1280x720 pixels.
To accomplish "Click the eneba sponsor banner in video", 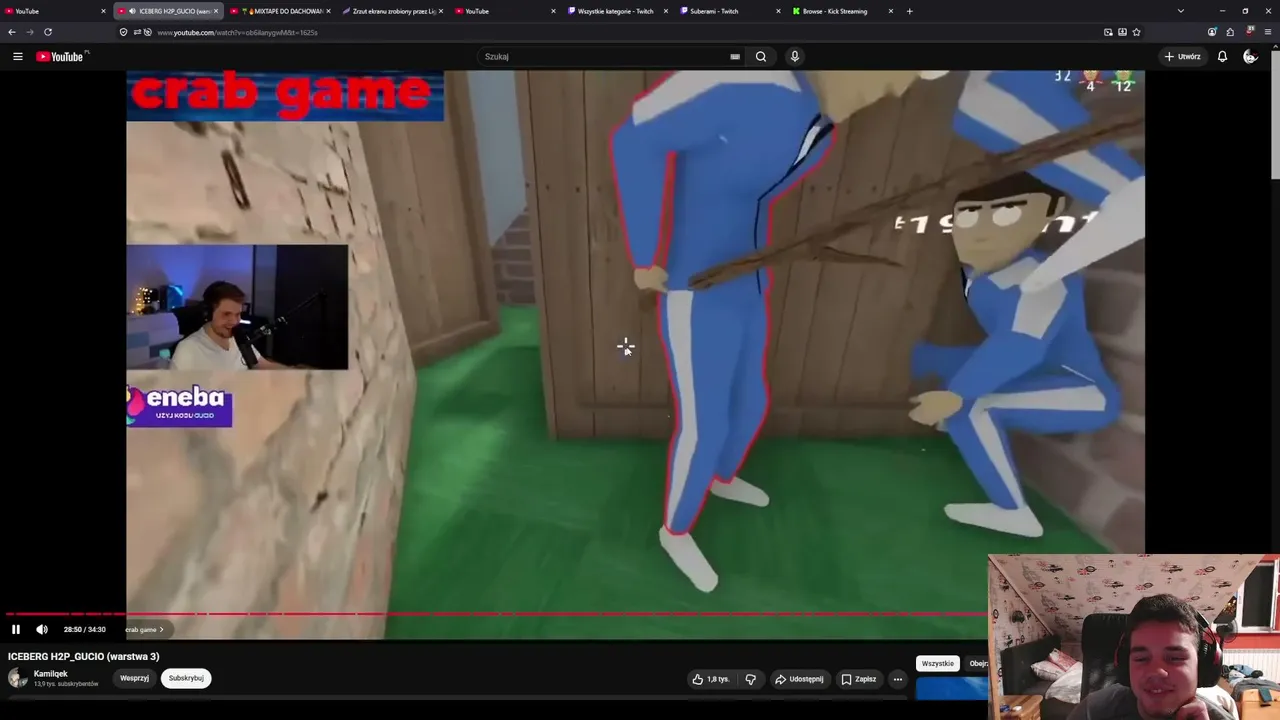I will [x=180, y=405].
